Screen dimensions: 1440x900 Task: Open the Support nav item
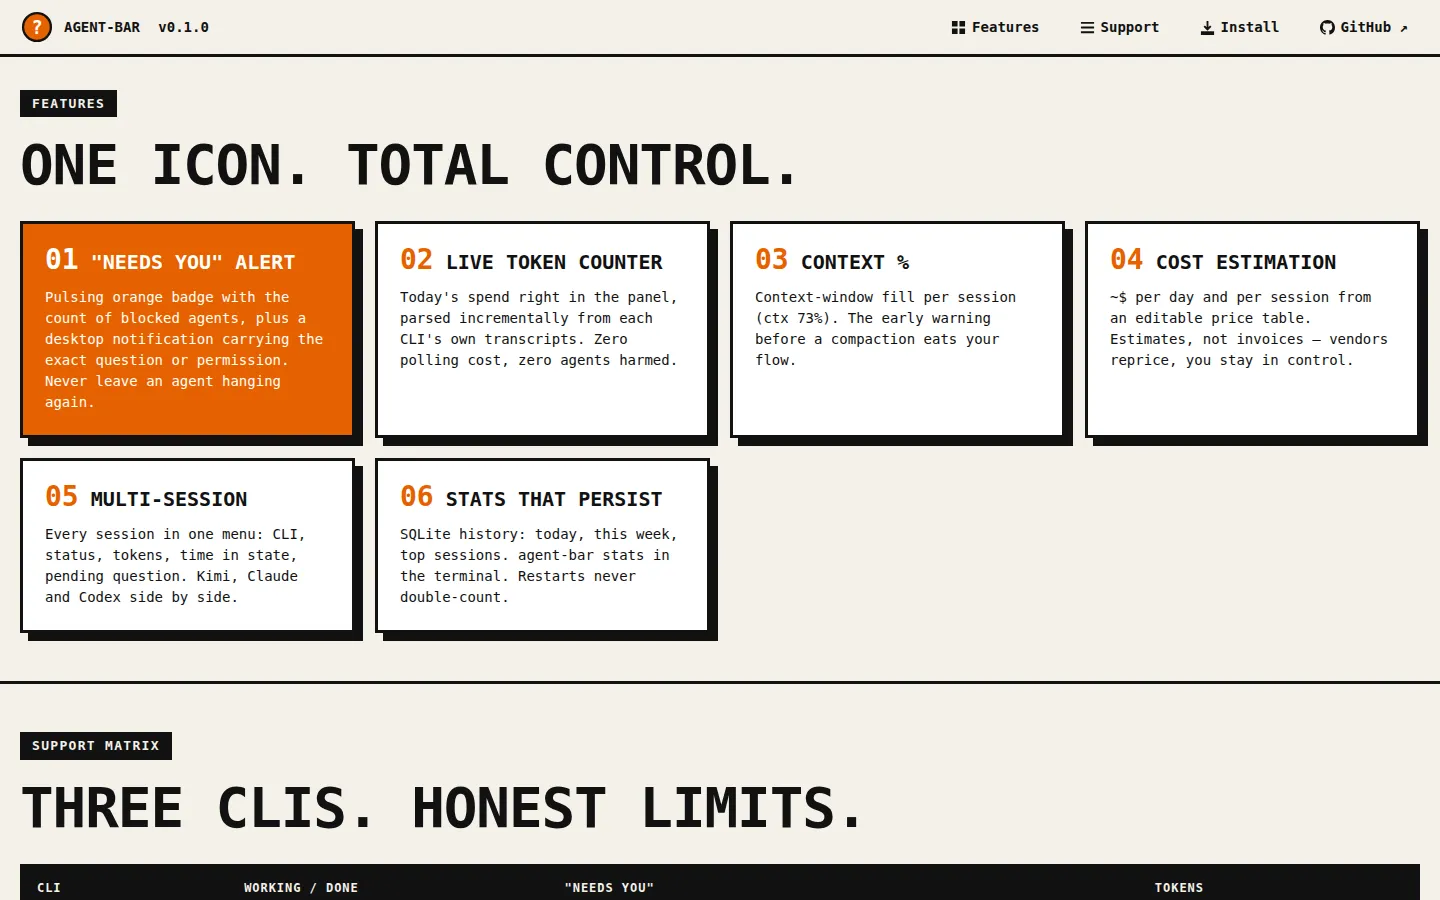1120,27
